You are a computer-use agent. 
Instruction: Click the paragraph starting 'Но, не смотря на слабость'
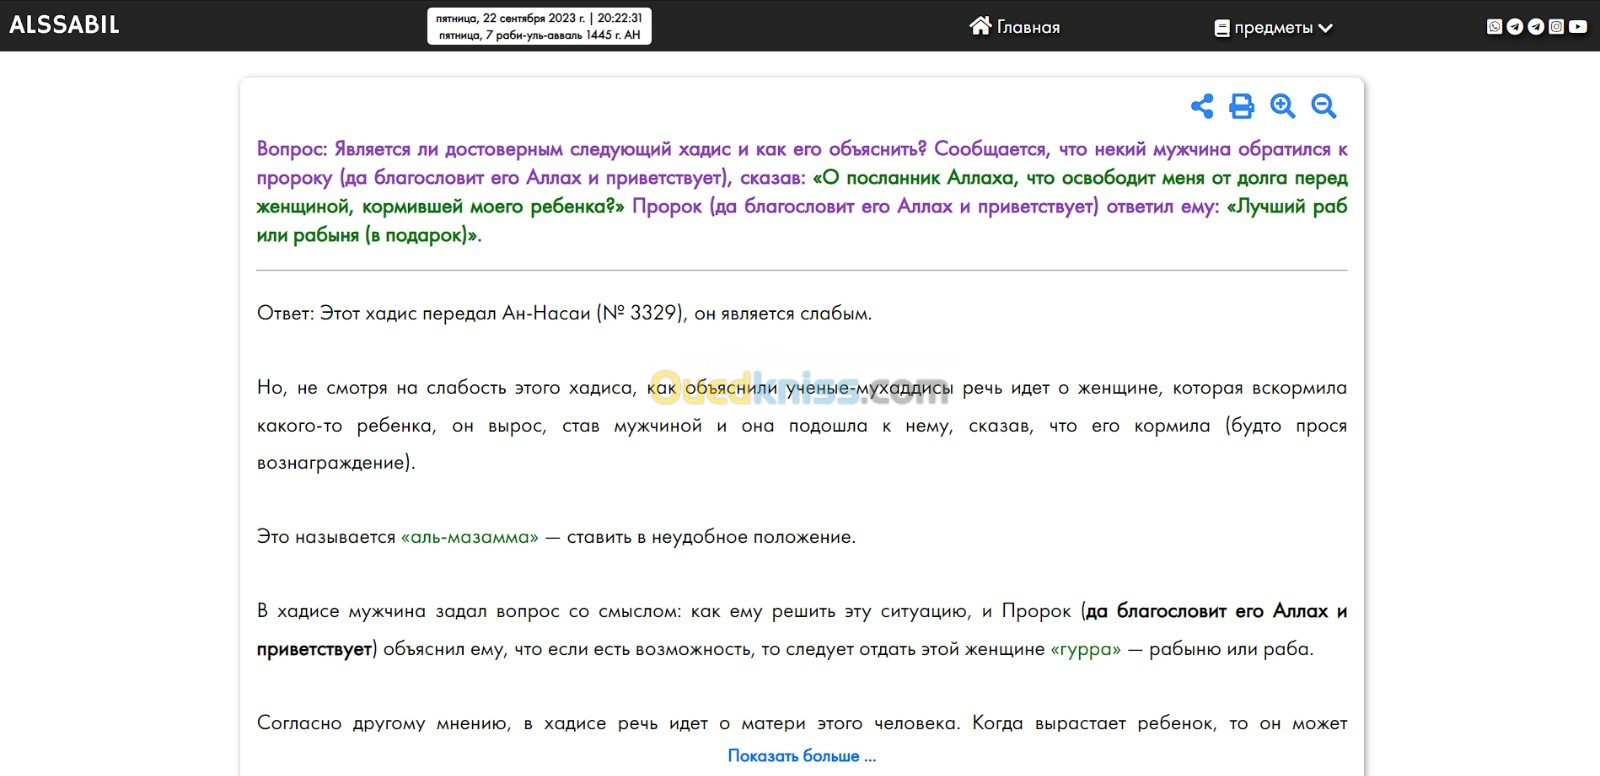(x=802, y=425)
